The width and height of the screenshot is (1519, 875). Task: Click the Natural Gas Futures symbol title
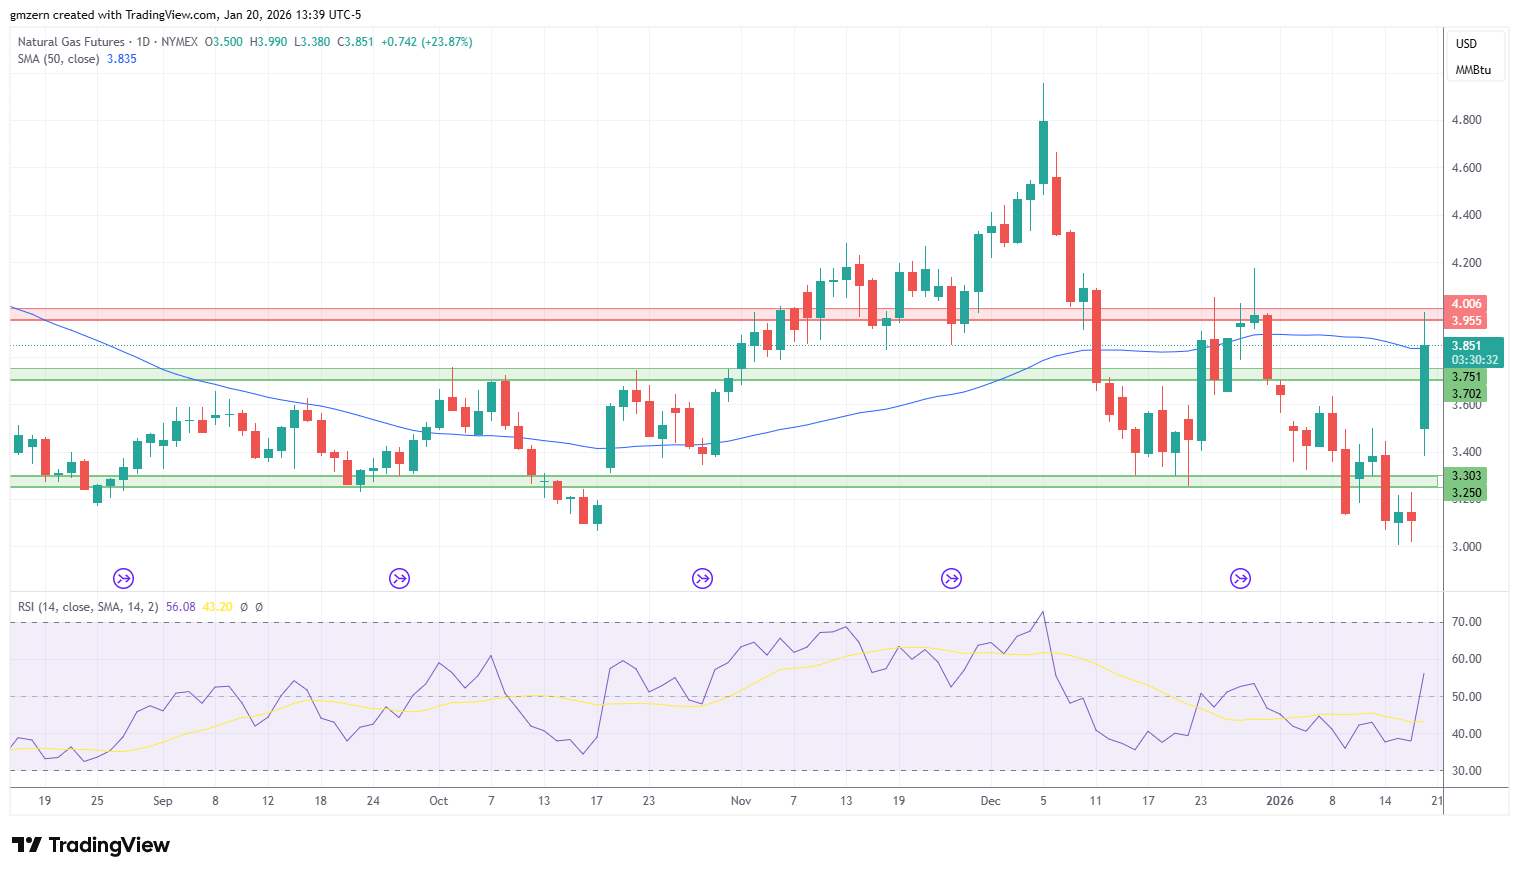click(71, 42)
